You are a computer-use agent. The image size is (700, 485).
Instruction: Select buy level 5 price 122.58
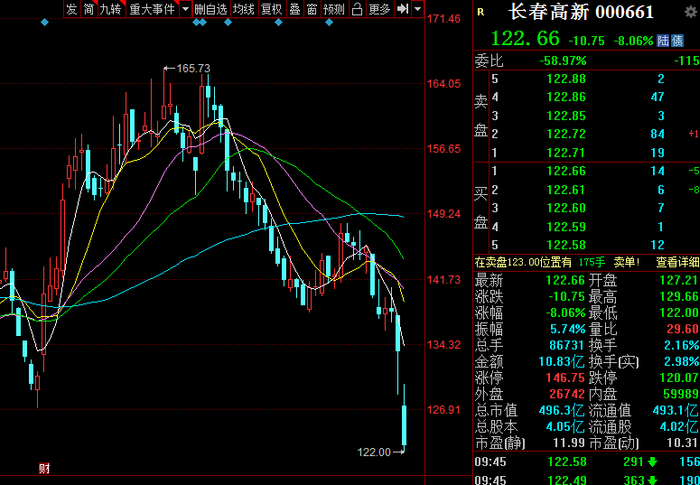tap(566, 245)
